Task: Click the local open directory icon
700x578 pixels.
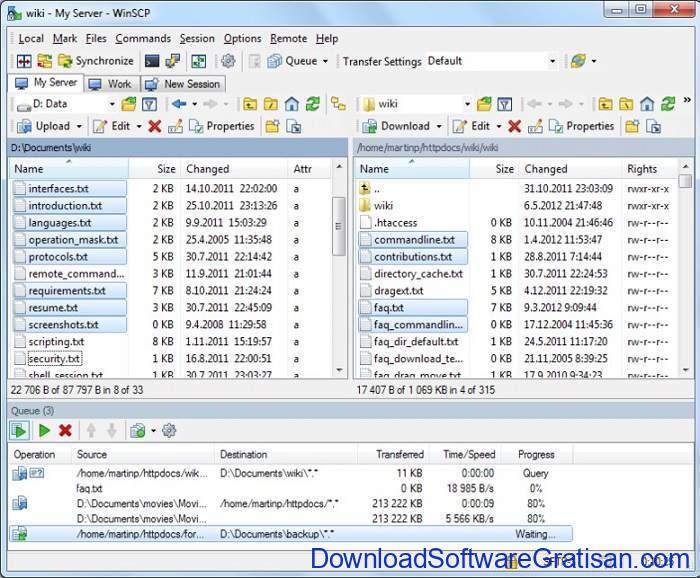Action: pos(129,104)
